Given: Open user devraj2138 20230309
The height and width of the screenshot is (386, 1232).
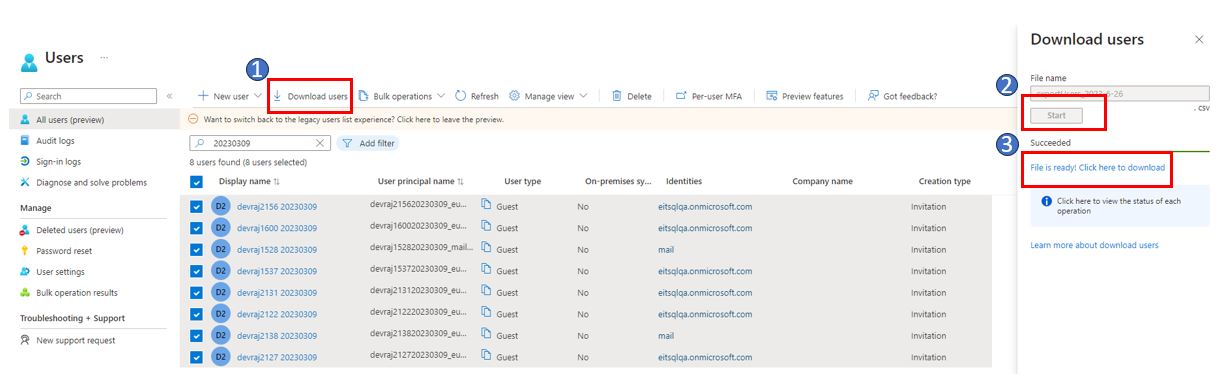Looking at the screenshot, I should (277, 336).
